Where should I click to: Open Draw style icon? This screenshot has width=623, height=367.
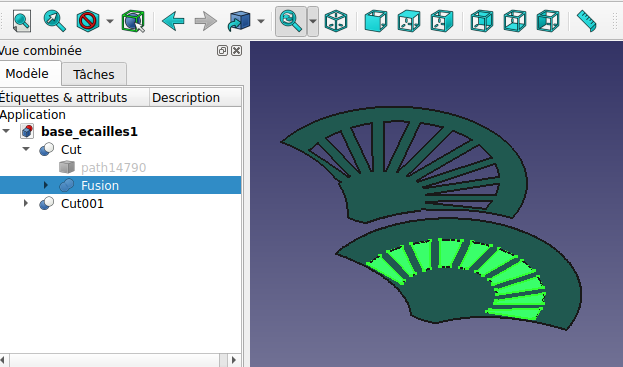[88, 21]
